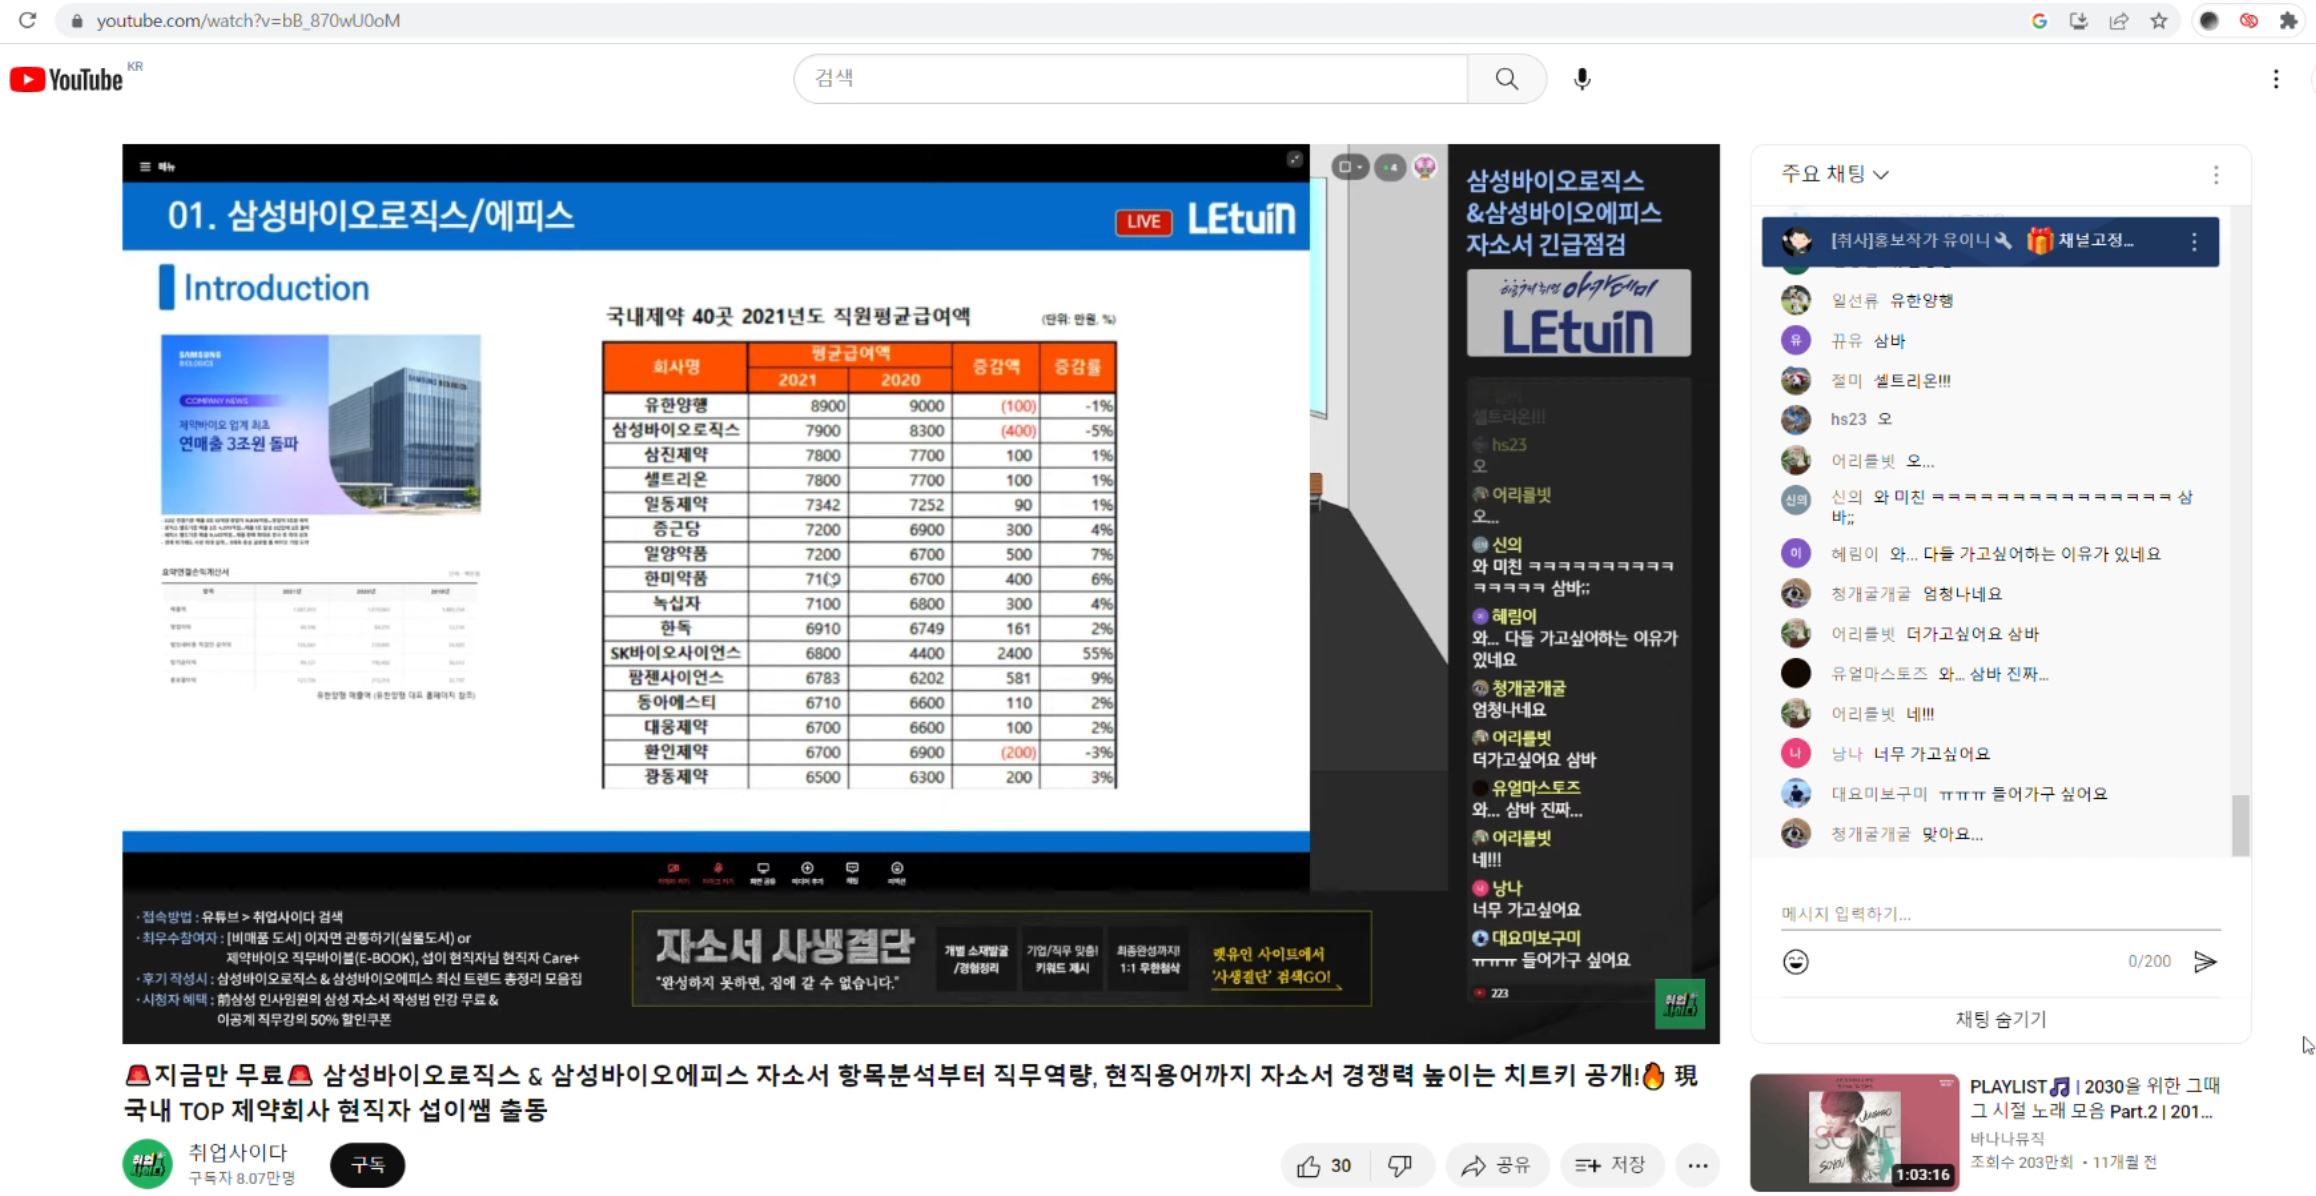Save video with 저장 button

pos(1610,1166)
